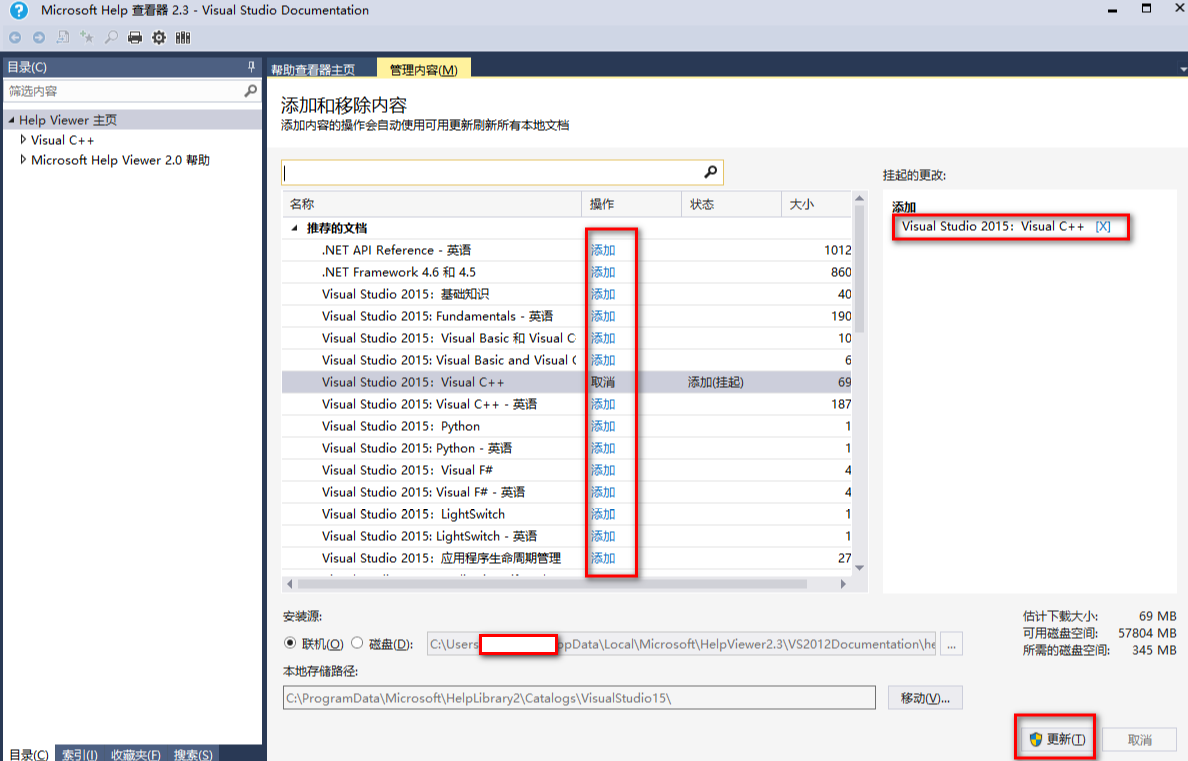Screen dimensions: 1188x761
Task: Select Visual Studio 2015: Python - 英语 row name
Action: [416, 448]
